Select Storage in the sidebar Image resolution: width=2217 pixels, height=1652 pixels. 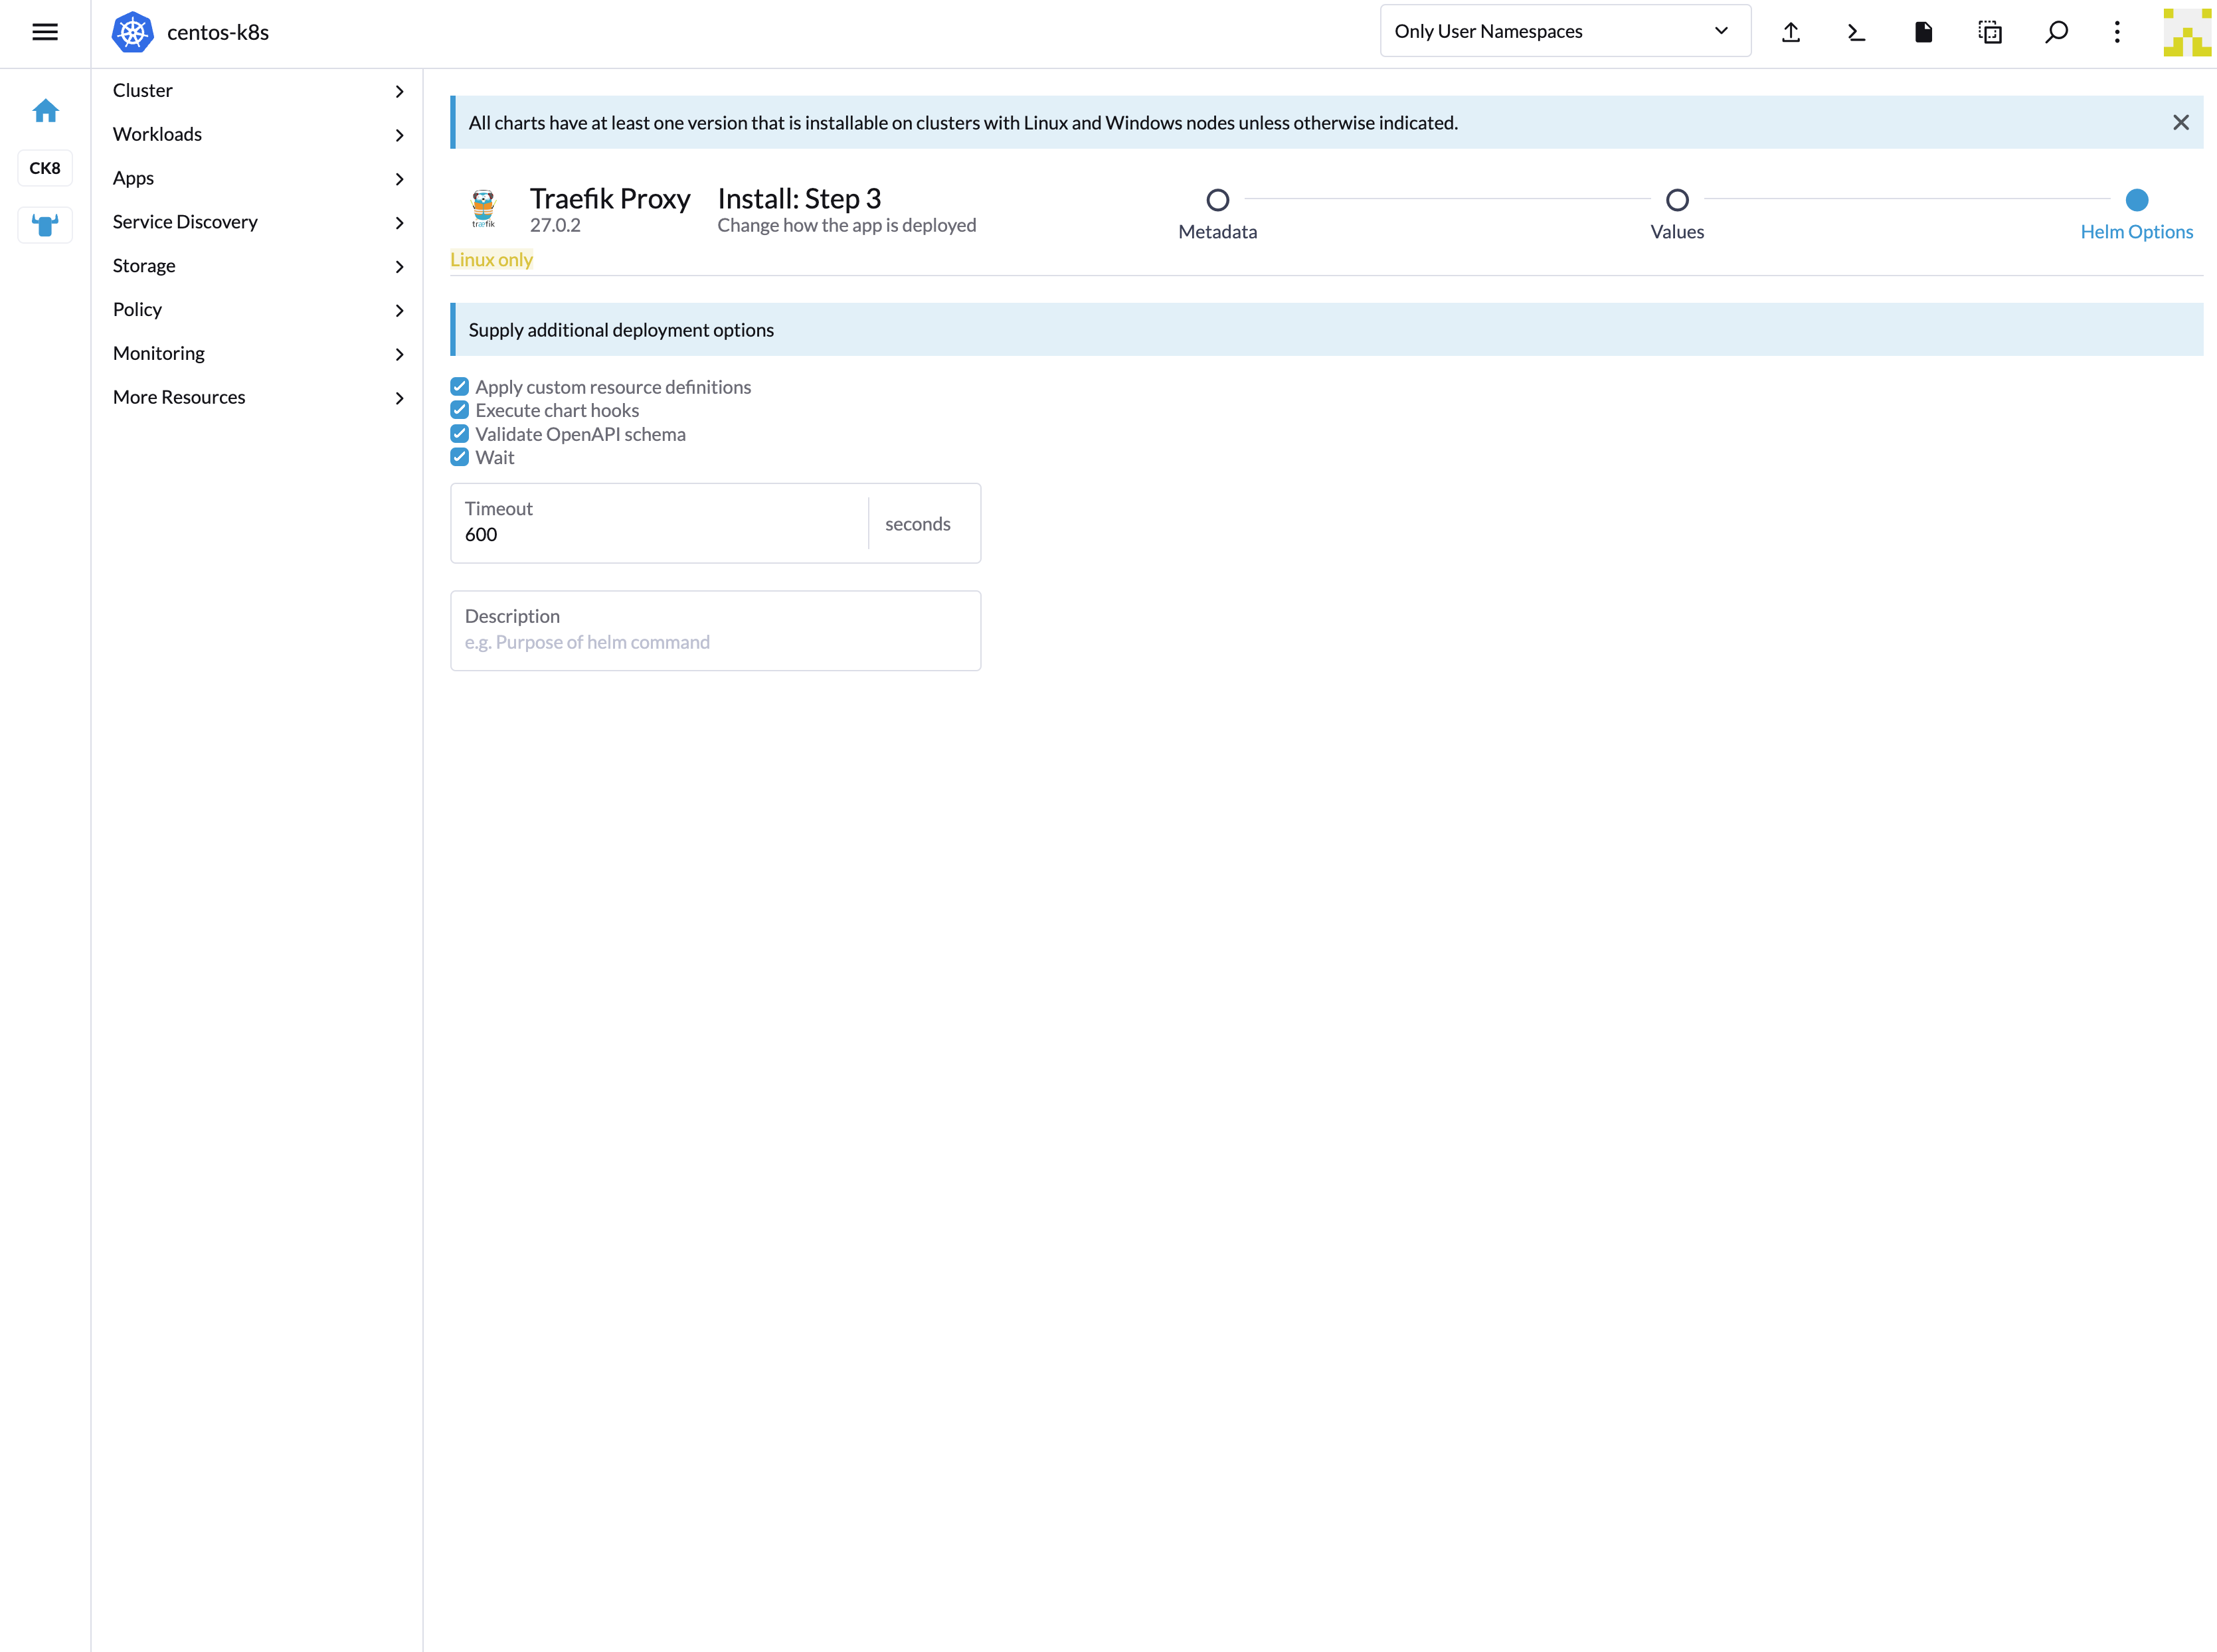[144, 266]
